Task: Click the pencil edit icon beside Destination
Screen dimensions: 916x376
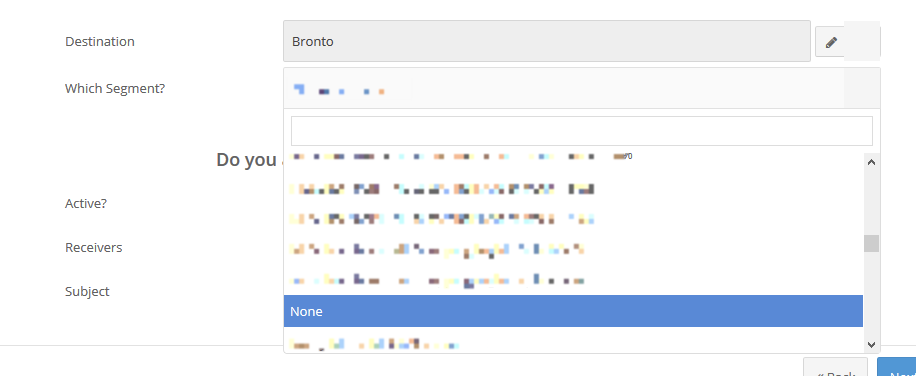Action: [831, 42]
